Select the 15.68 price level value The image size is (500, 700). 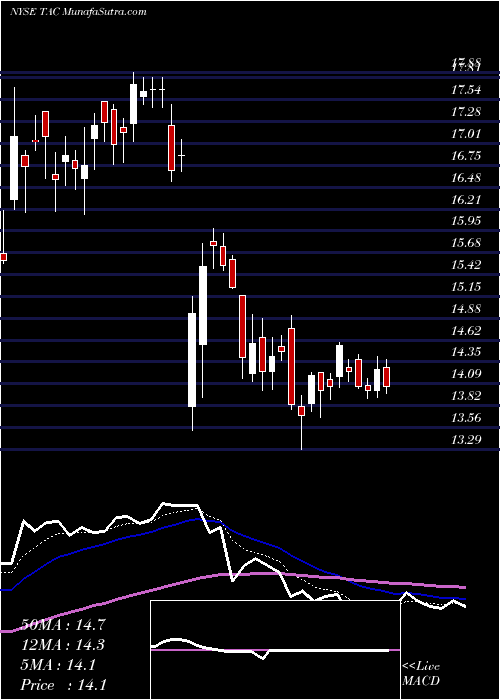(x=466, y=243)
